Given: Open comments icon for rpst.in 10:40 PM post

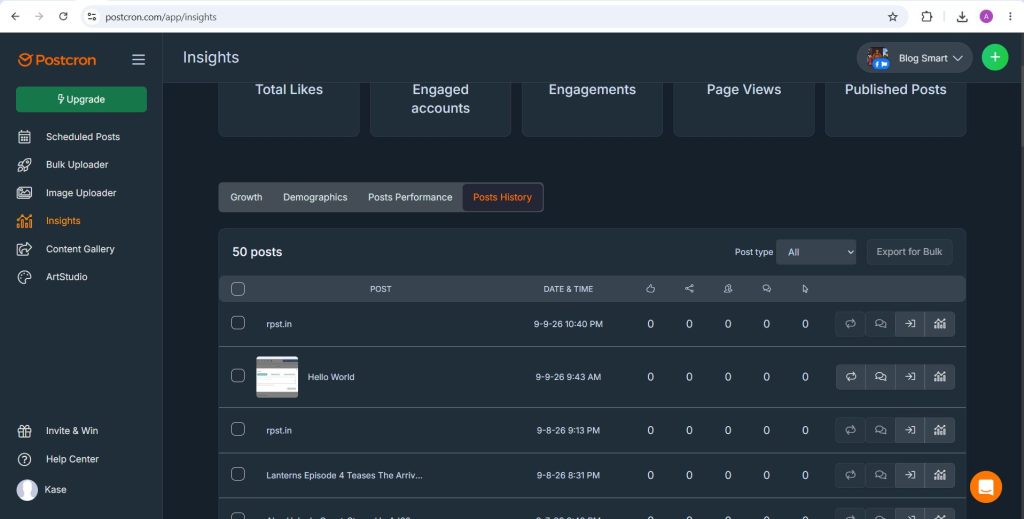Looking at the screenshot, I should (x=880, y=324).
